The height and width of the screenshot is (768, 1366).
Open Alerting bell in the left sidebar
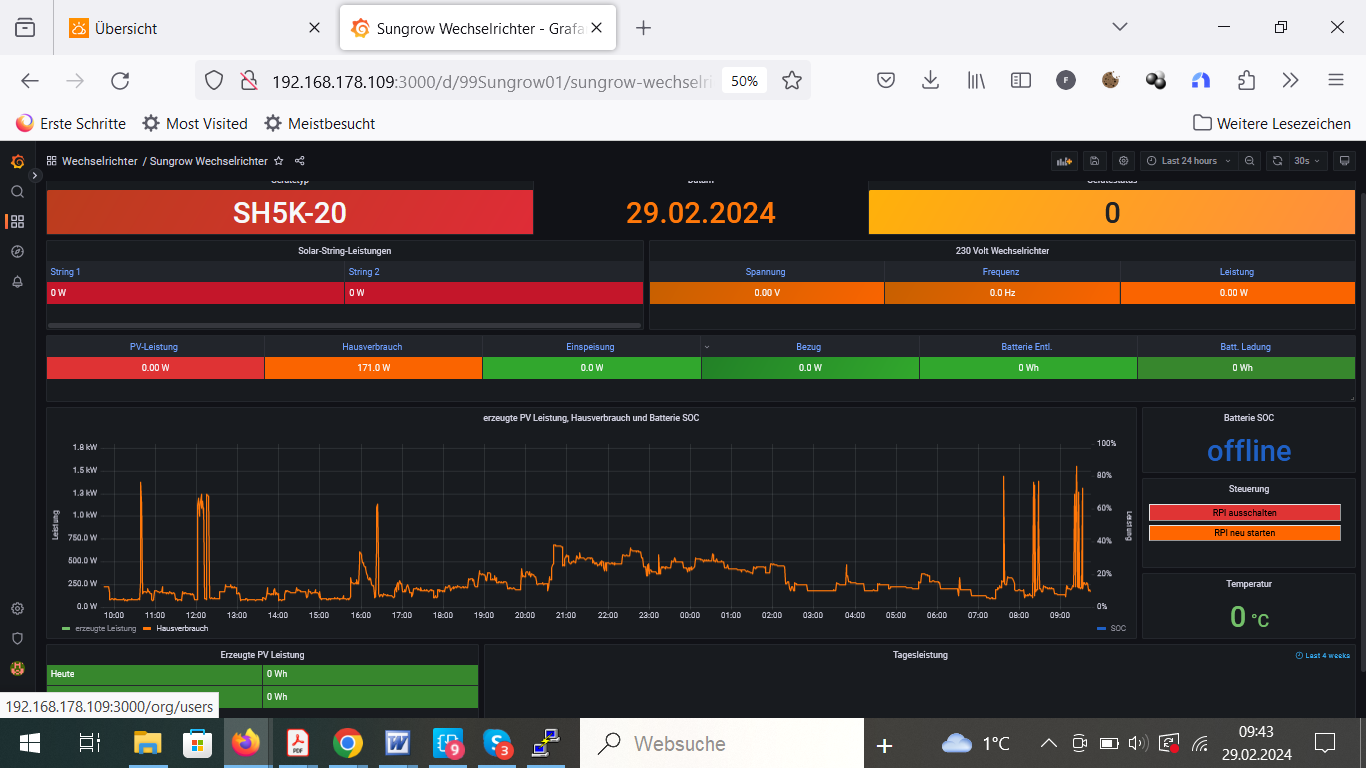coord(17,282)
